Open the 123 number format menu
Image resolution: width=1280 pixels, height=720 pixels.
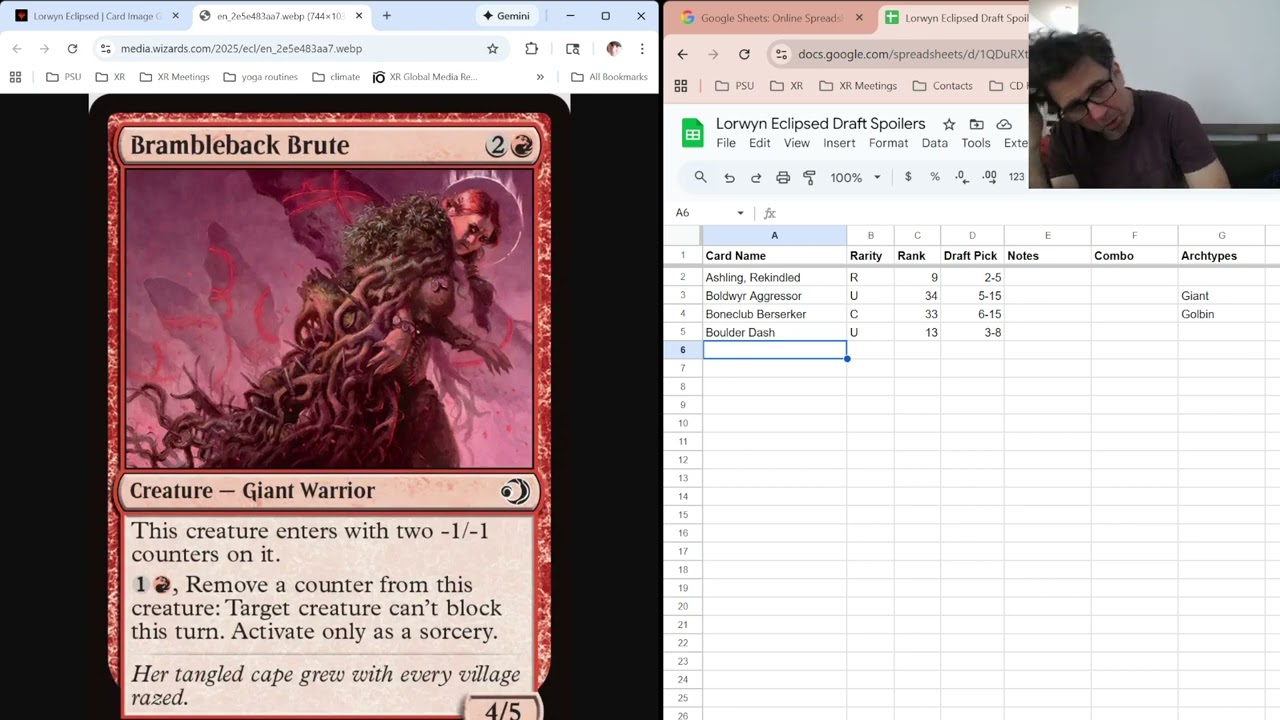pyautogui.click(x=1016, y=177)
